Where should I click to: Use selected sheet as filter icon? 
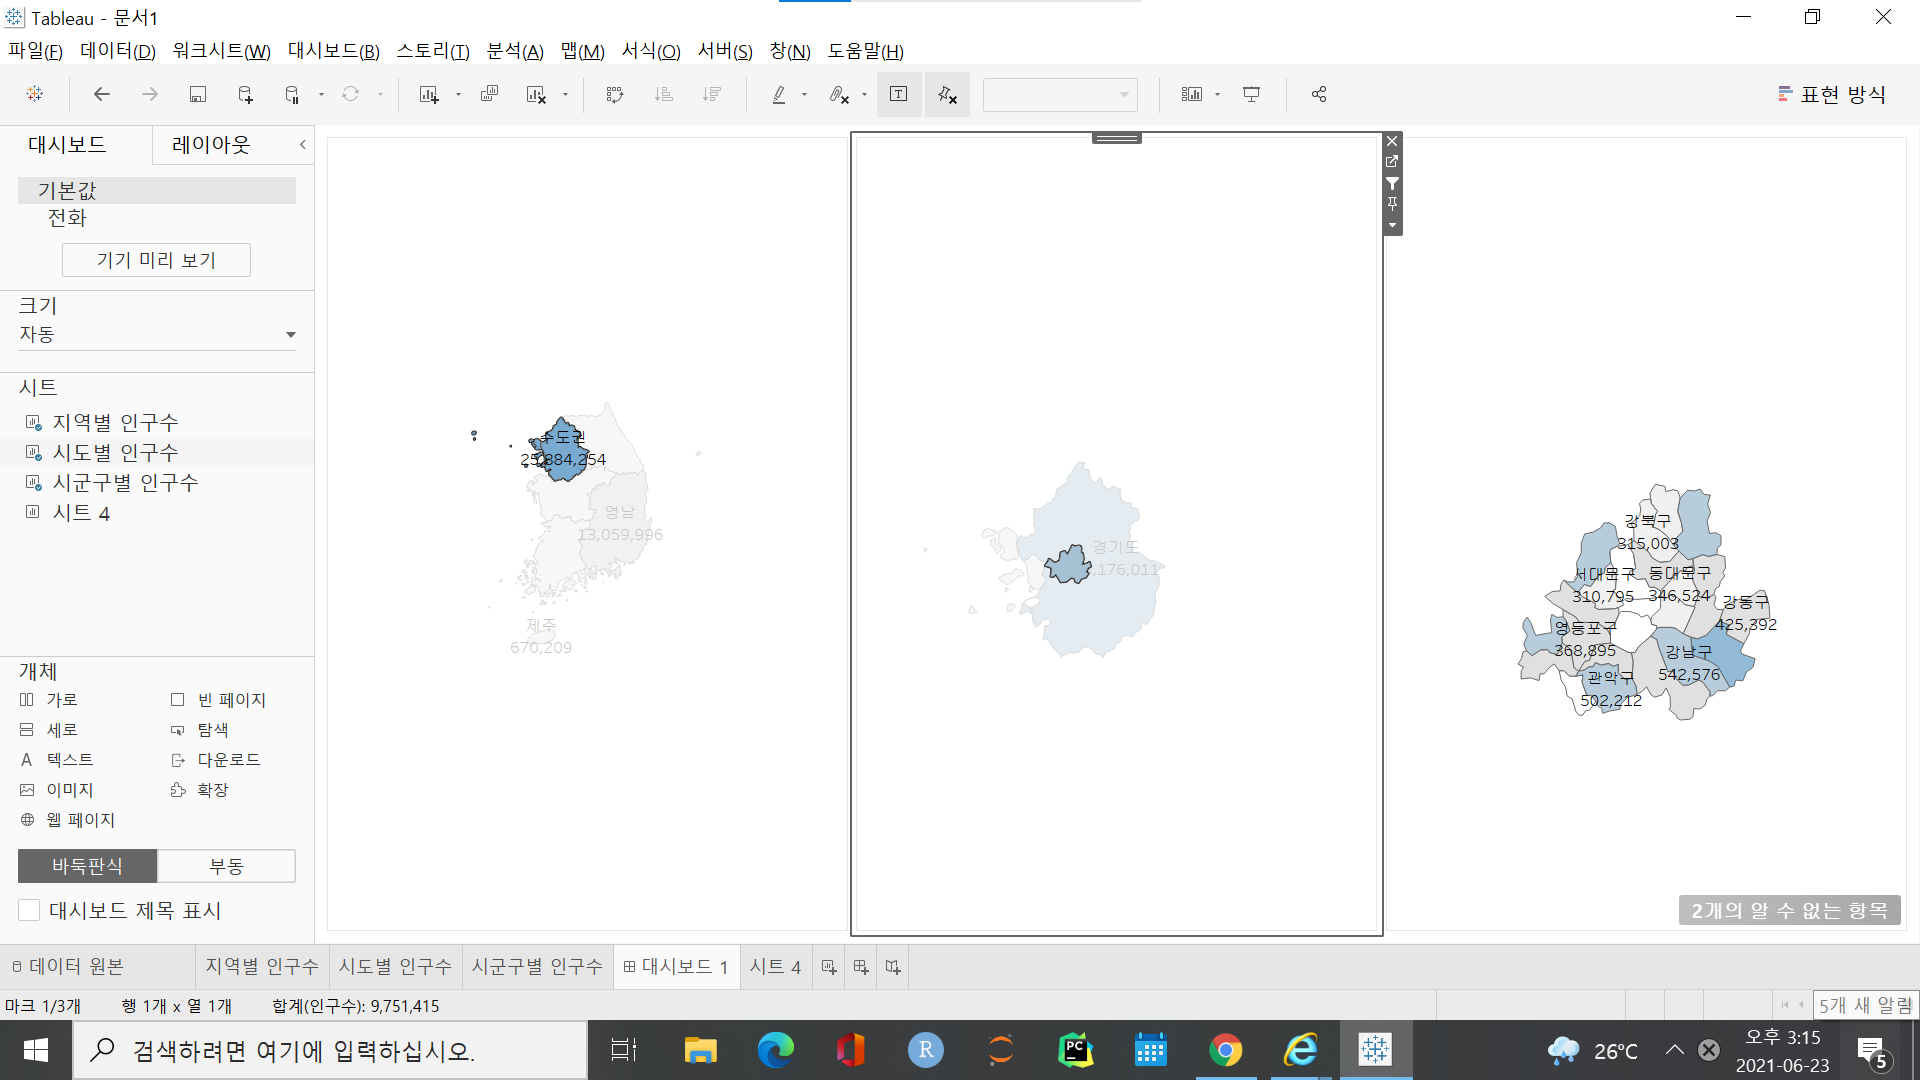tap(1392, 183)
